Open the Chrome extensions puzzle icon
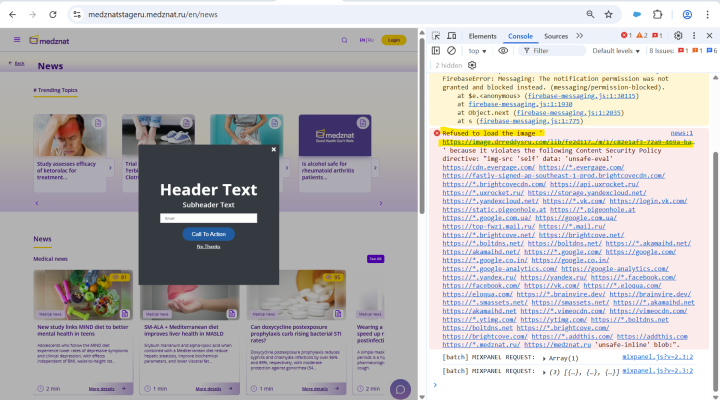 658,15
